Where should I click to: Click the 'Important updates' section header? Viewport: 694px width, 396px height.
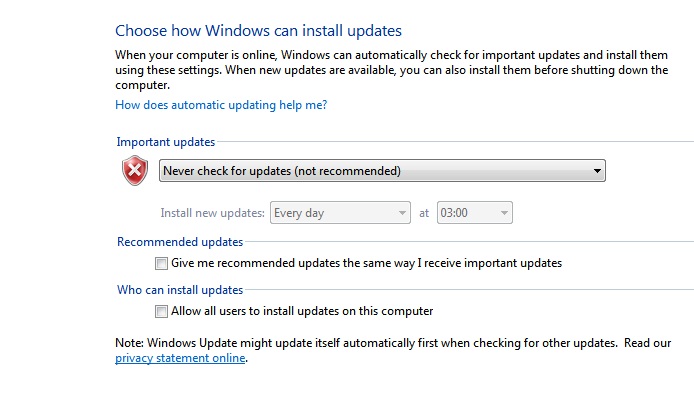(x=166, y=142)
